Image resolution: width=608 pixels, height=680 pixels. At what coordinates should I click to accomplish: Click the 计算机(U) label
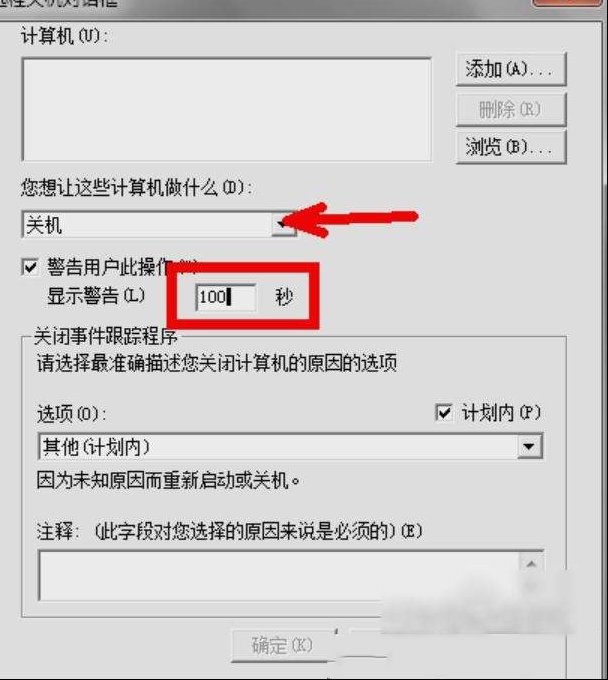tap(64, 36)
